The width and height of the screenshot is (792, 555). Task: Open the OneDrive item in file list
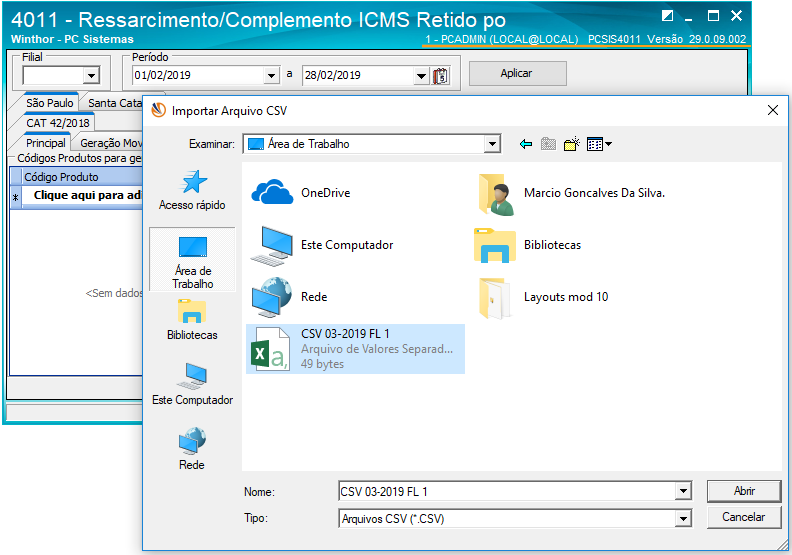(301, 193)
